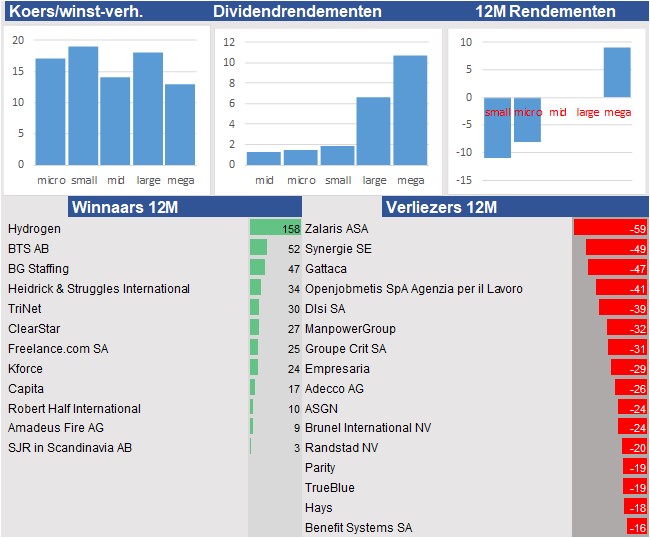Viewport: 650px width, 538px height.
Task: Click the micro bar in Koers/winst chart
Action: 50,112
